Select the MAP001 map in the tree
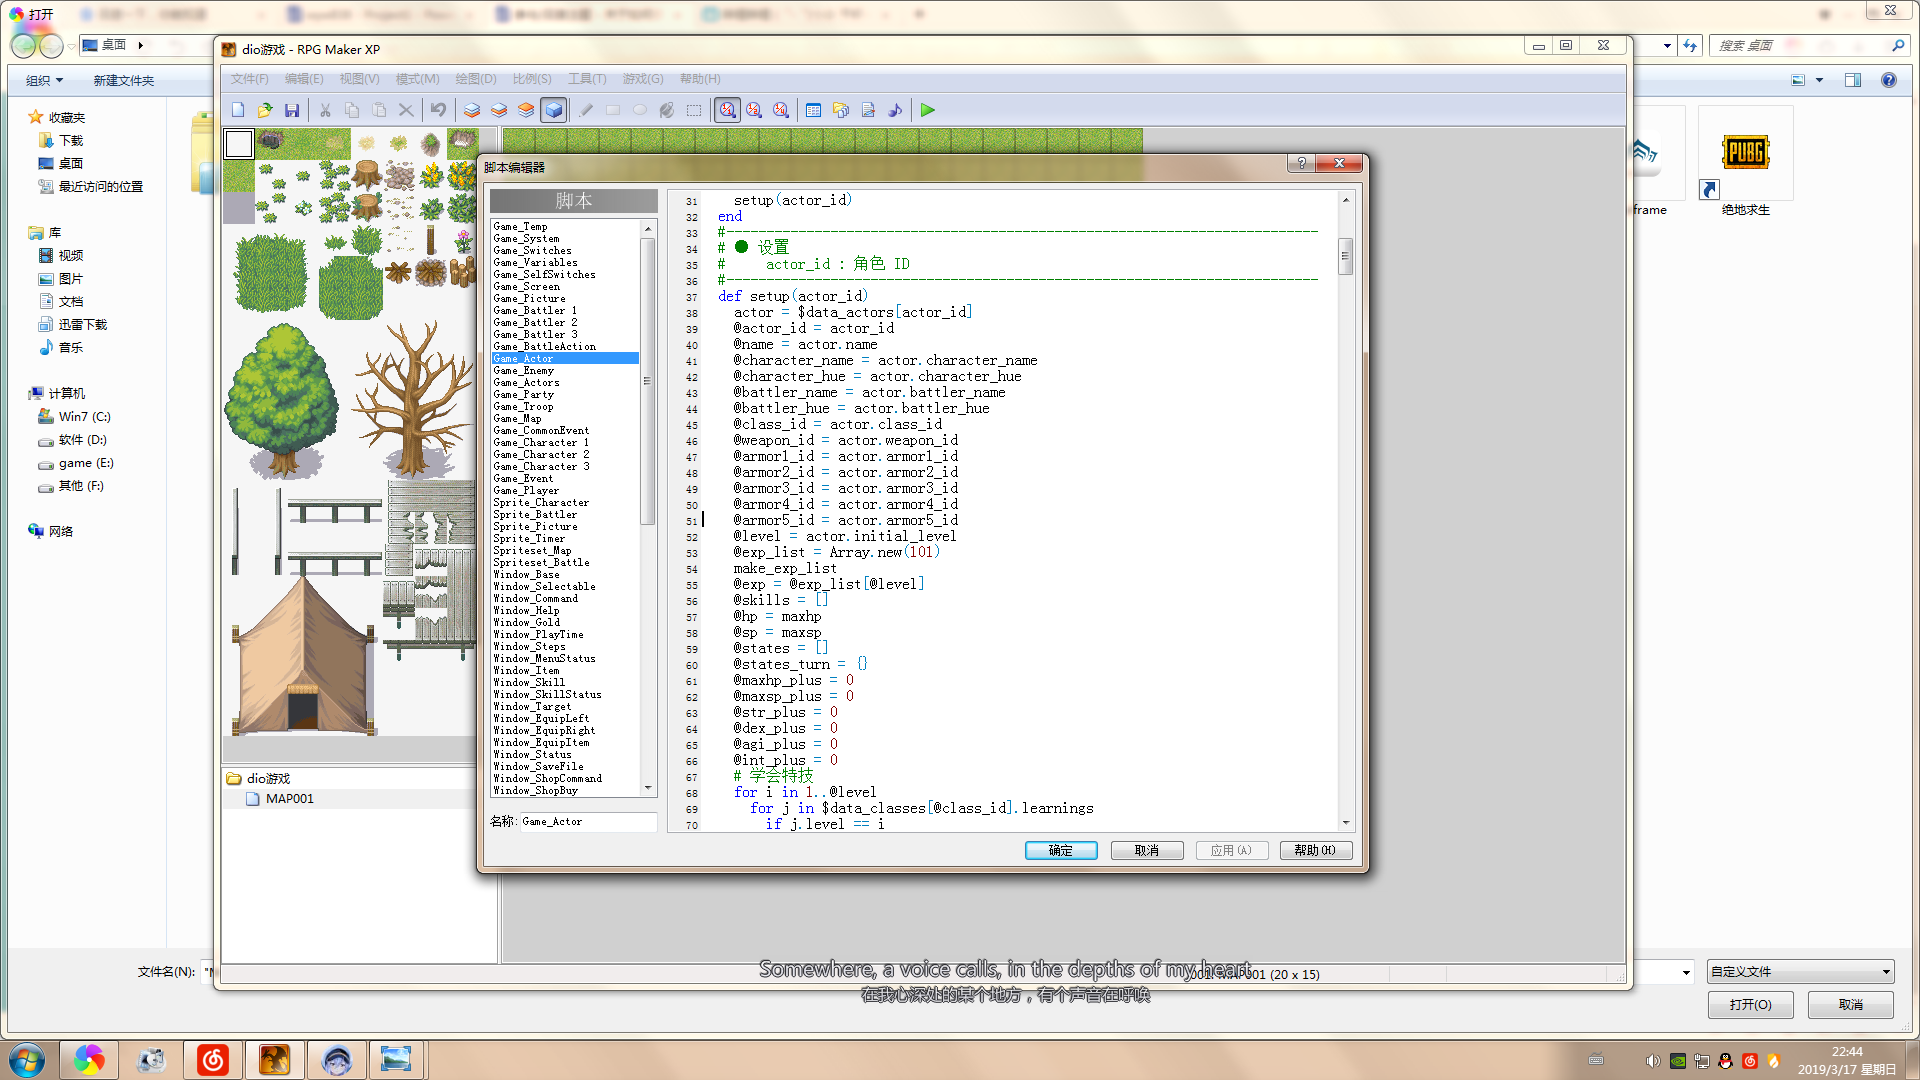The height and width of the screenshot is (1080, 1920). [289, 799]
